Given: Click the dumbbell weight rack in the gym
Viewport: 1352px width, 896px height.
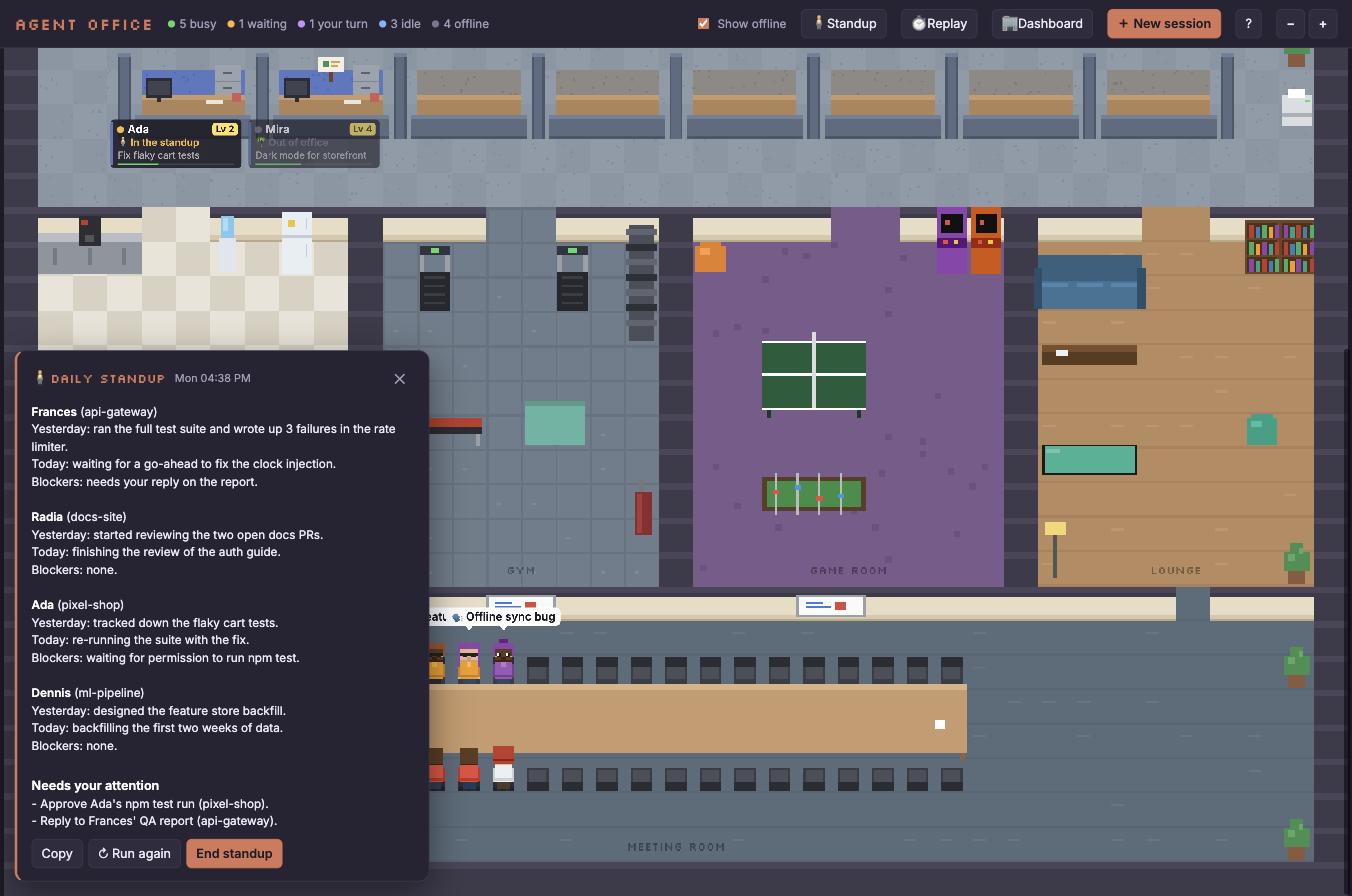Looking at the screenshot, I should [641, 283].
